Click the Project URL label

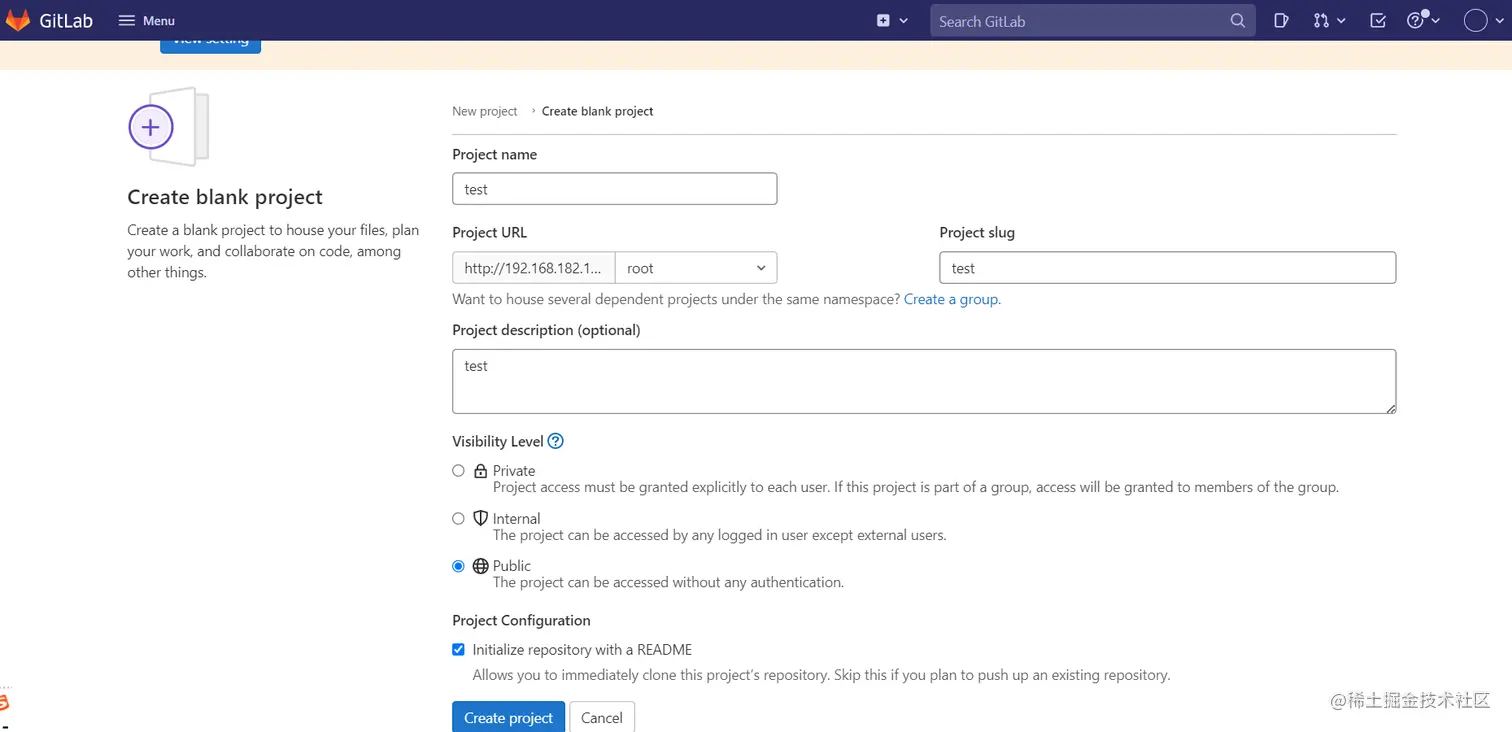[x=489, y=232]
